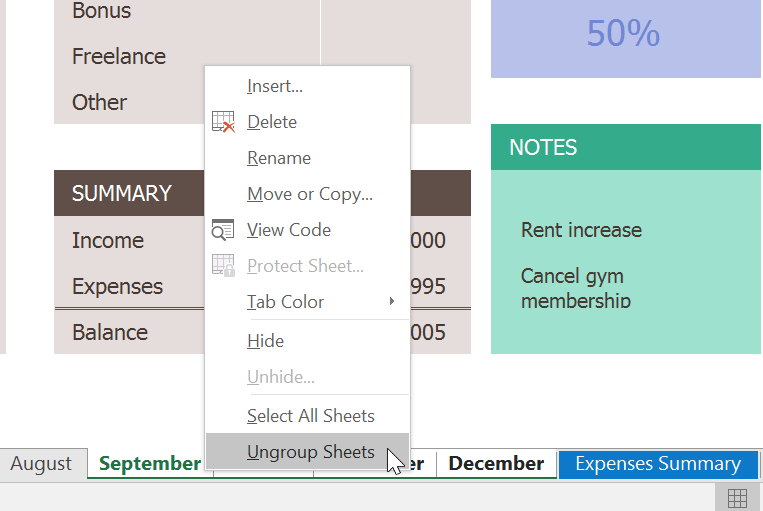Screen dimensions: 763x511
Task: Switch to the August sheet tab
Action: [41, 464]
